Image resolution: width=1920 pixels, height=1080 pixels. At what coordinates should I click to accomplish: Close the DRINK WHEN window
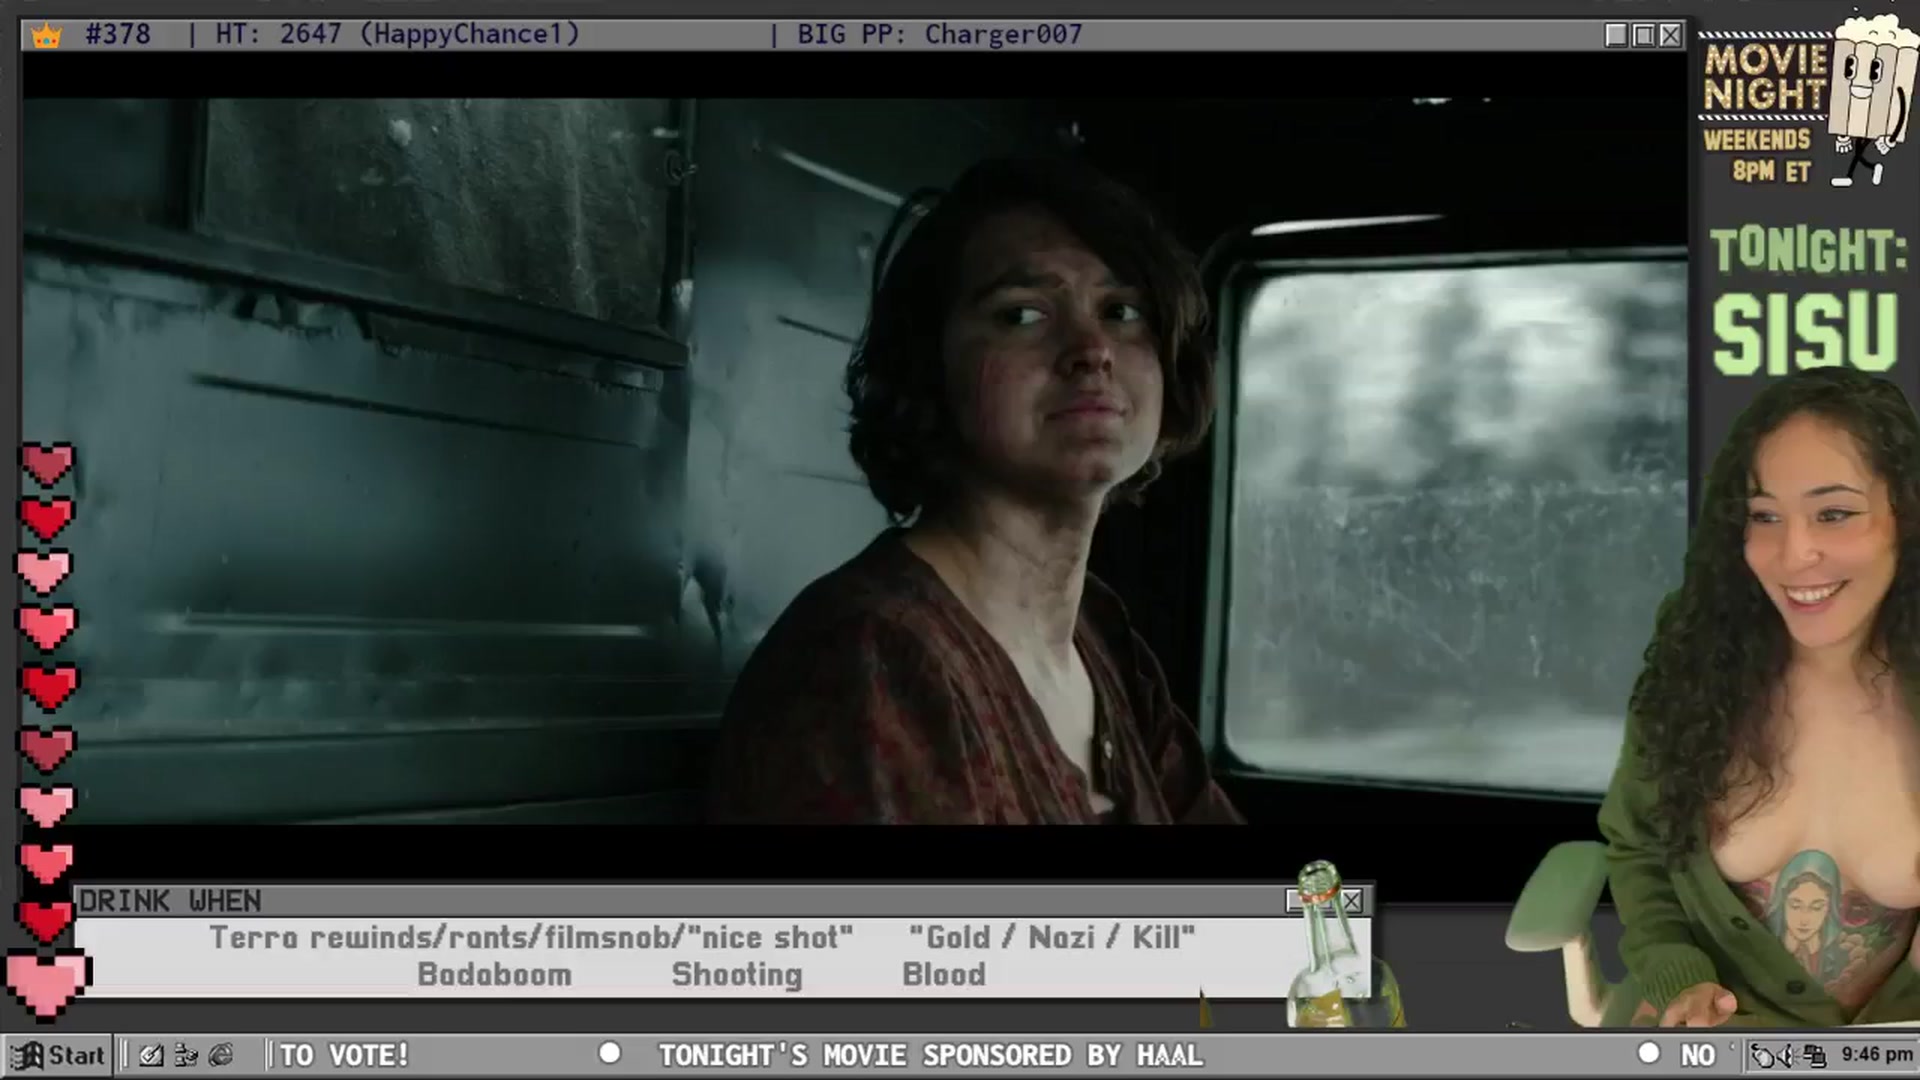tap(1351, 901)
